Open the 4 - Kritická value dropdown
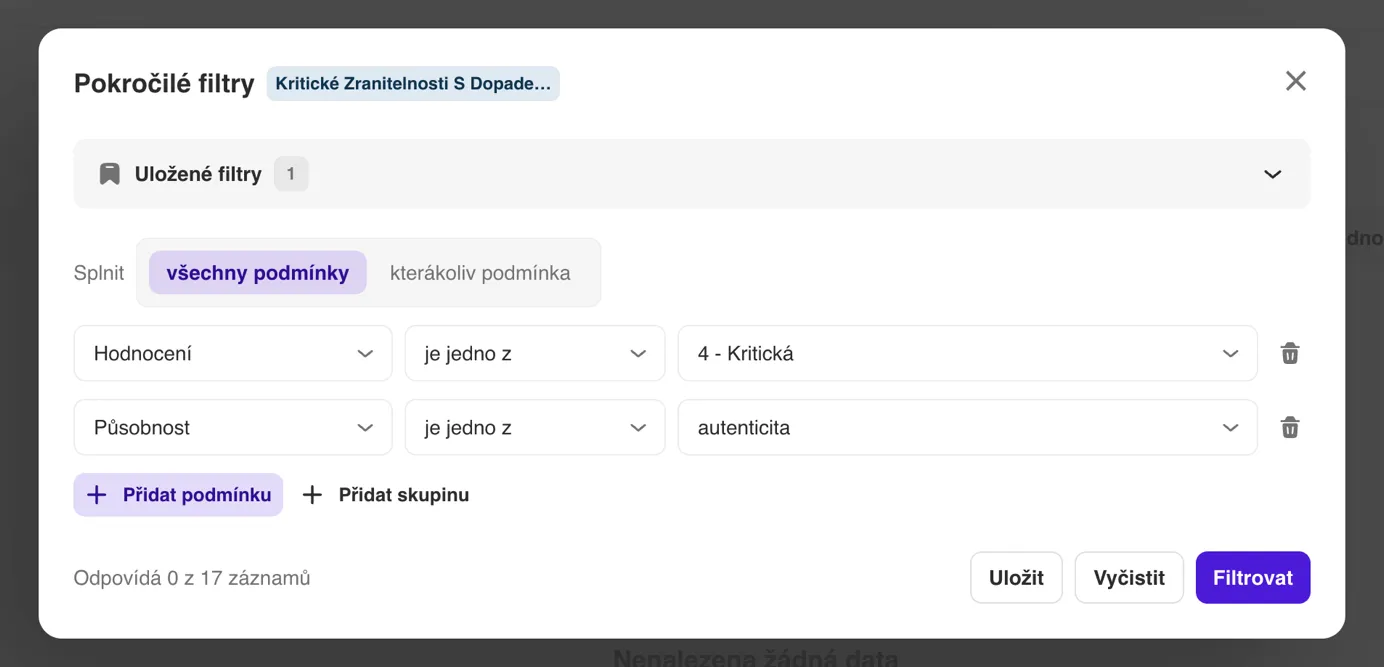Image resolution: width=1384 pixels, height=667 pixels. [x=967, y=353]
